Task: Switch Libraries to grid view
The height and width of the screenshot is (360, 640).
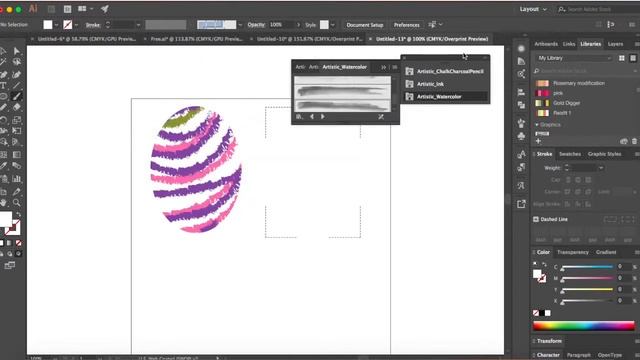Action: point(622,58)
